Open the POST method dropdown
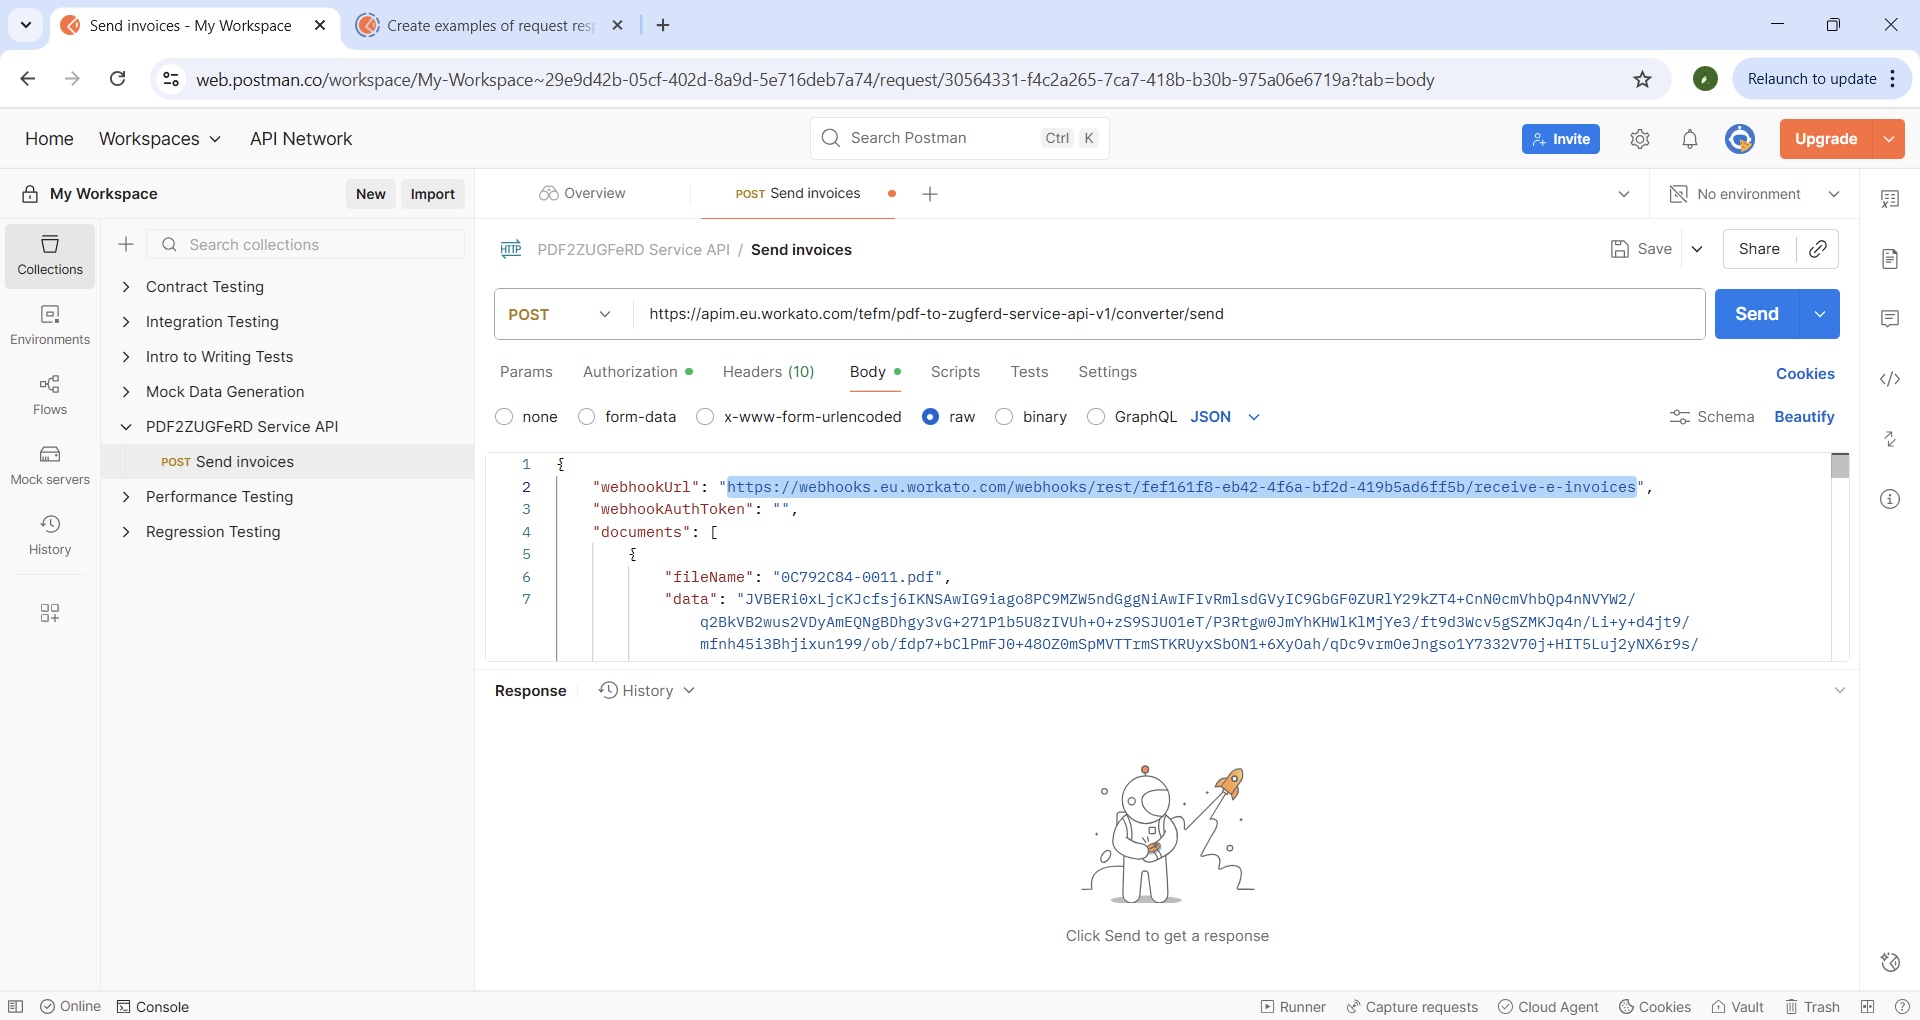Image resolution: width=1920 pixels, height=1020 pixels. (x=604, y=314)
